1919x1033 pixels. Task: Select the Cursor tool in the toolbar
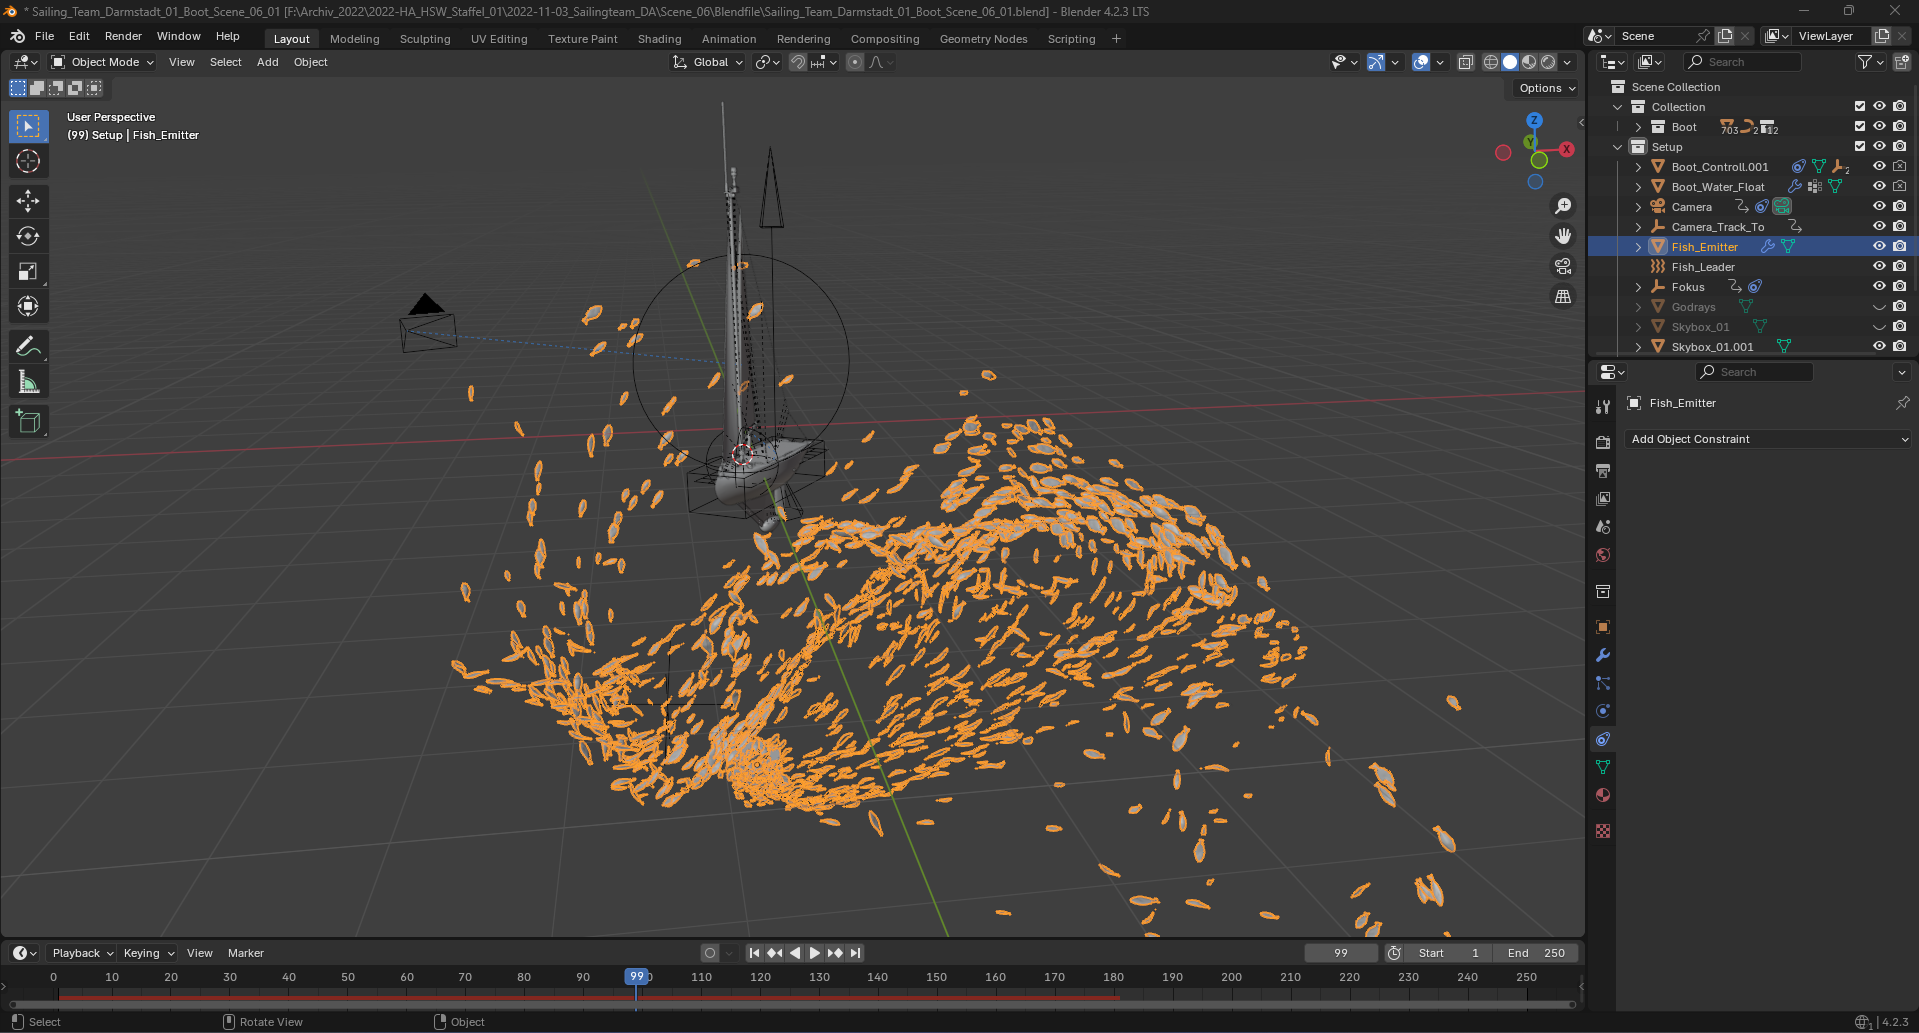click(28, 161)
